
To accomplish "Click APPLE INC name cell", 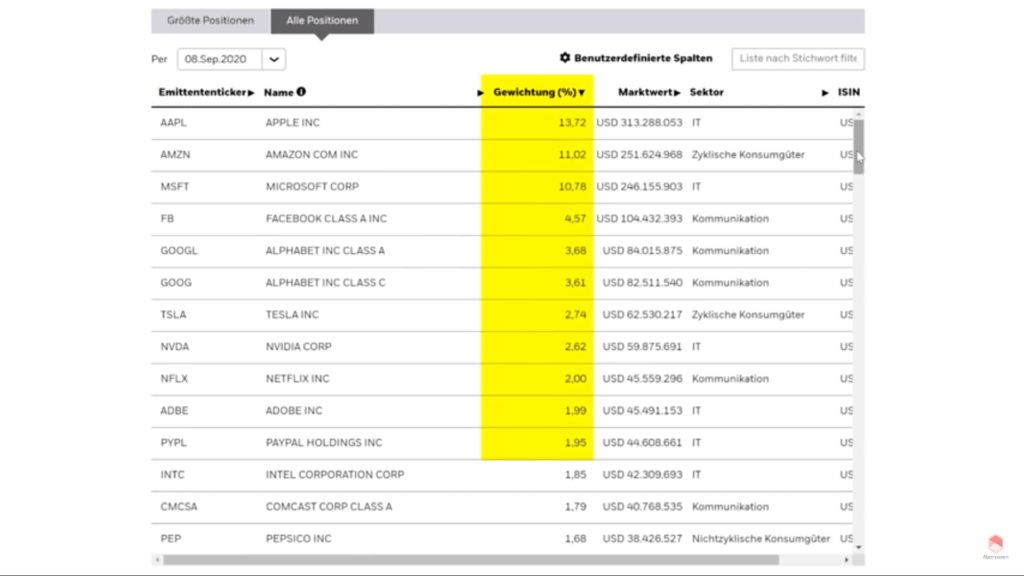I will (x=293, y=123).
